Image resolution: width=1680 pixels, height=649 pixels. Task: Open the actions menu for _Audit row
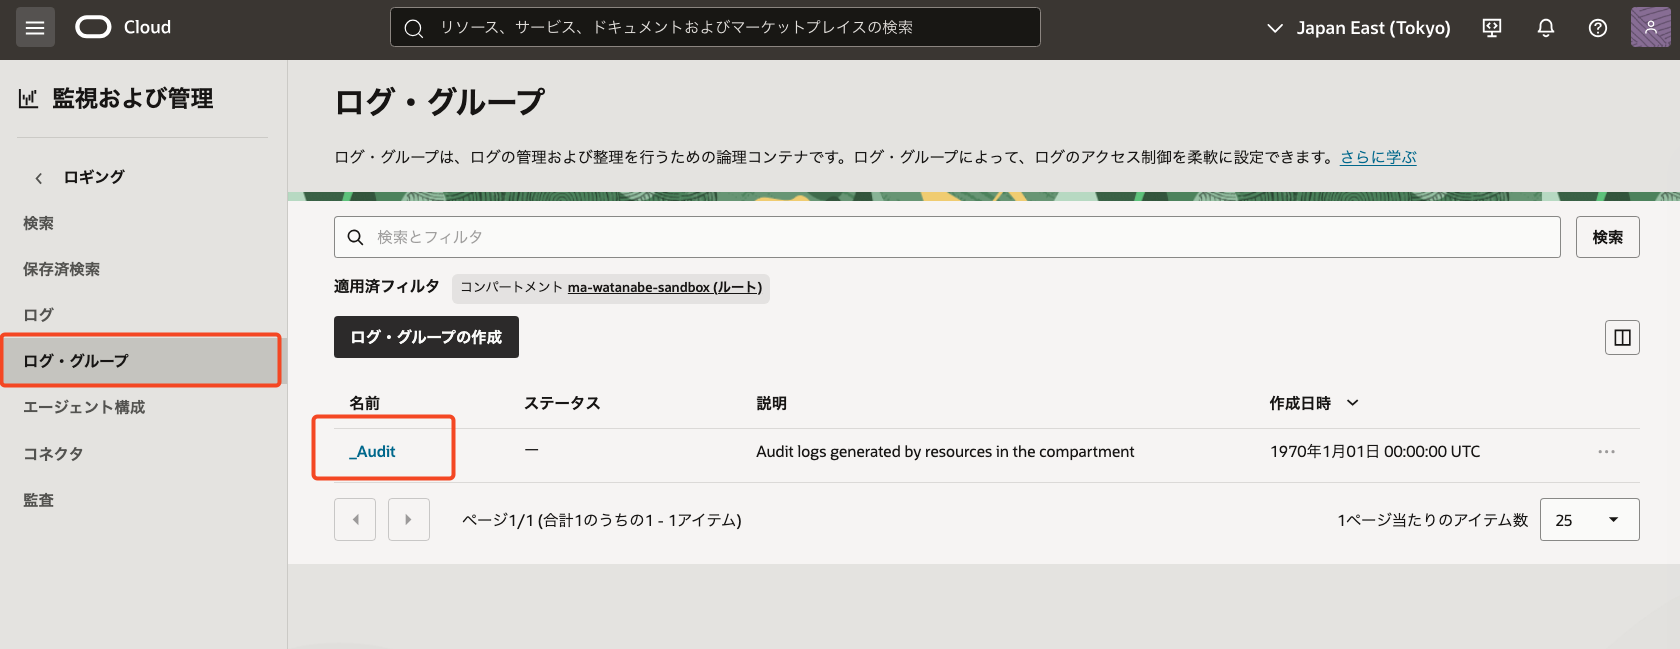pyautogui.click(x=1606, y=452)
